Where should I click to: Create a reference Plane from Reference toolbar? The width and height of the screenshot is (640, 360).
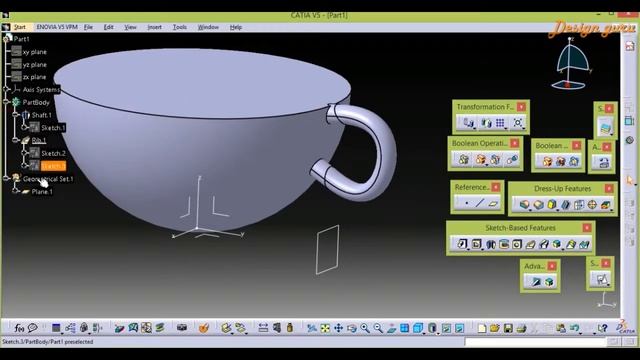pos(493,203)
